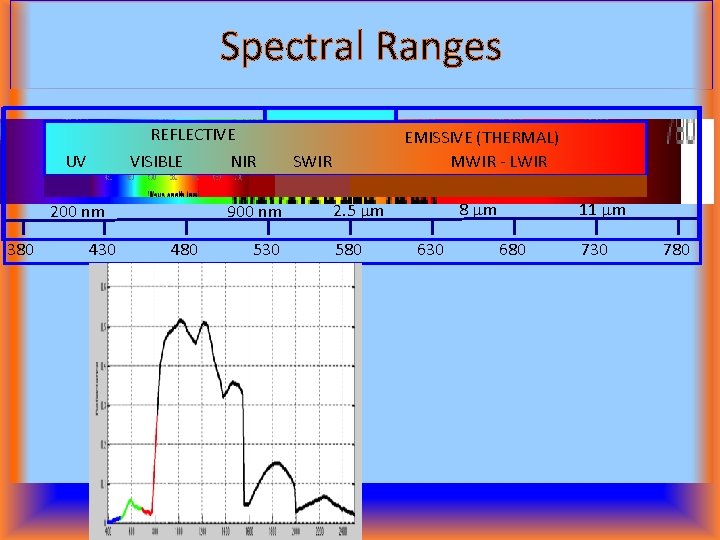720x540 pixels.
Task: Select the 530 scale value
Action: [x=266, y=250]
